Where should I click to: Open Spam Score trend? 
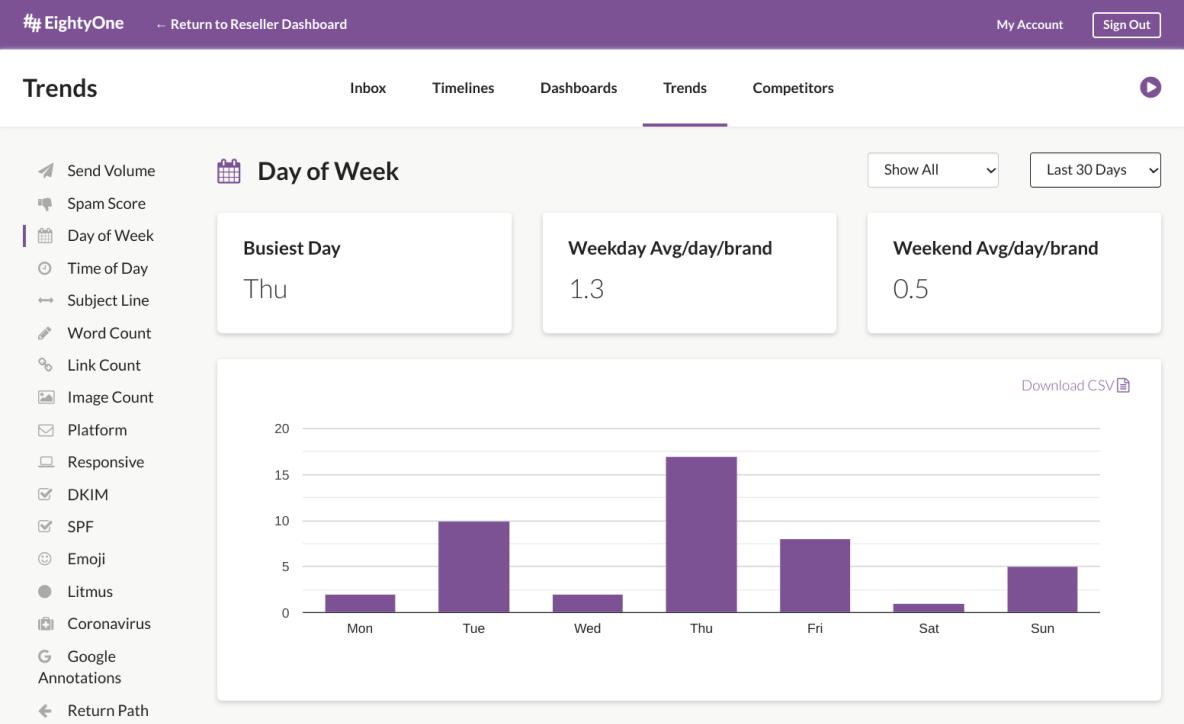(106, 204)
